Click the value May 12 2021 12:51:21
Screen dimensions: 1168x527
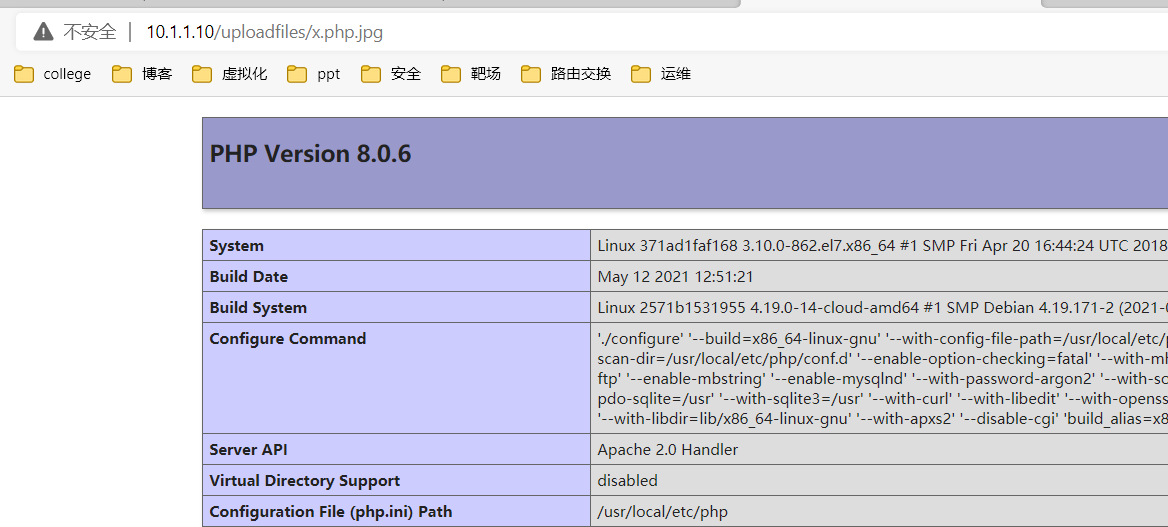pyautogui.click(x=676, y=277)
